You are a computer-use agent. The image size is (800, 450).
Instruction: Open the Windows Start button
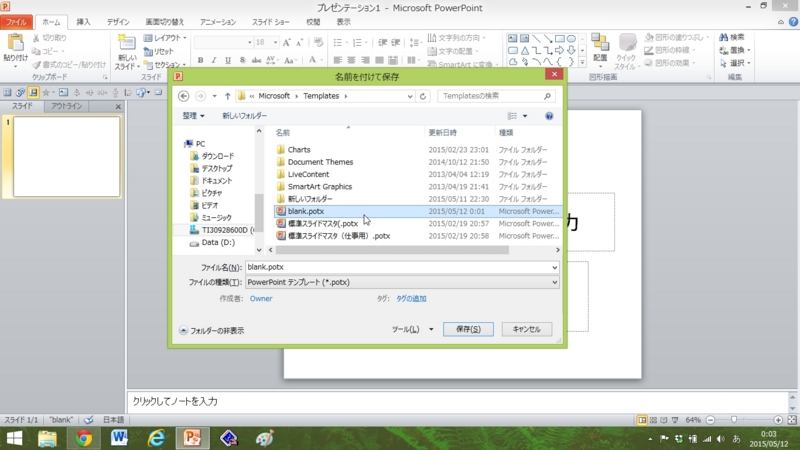(x=14, y=438)
